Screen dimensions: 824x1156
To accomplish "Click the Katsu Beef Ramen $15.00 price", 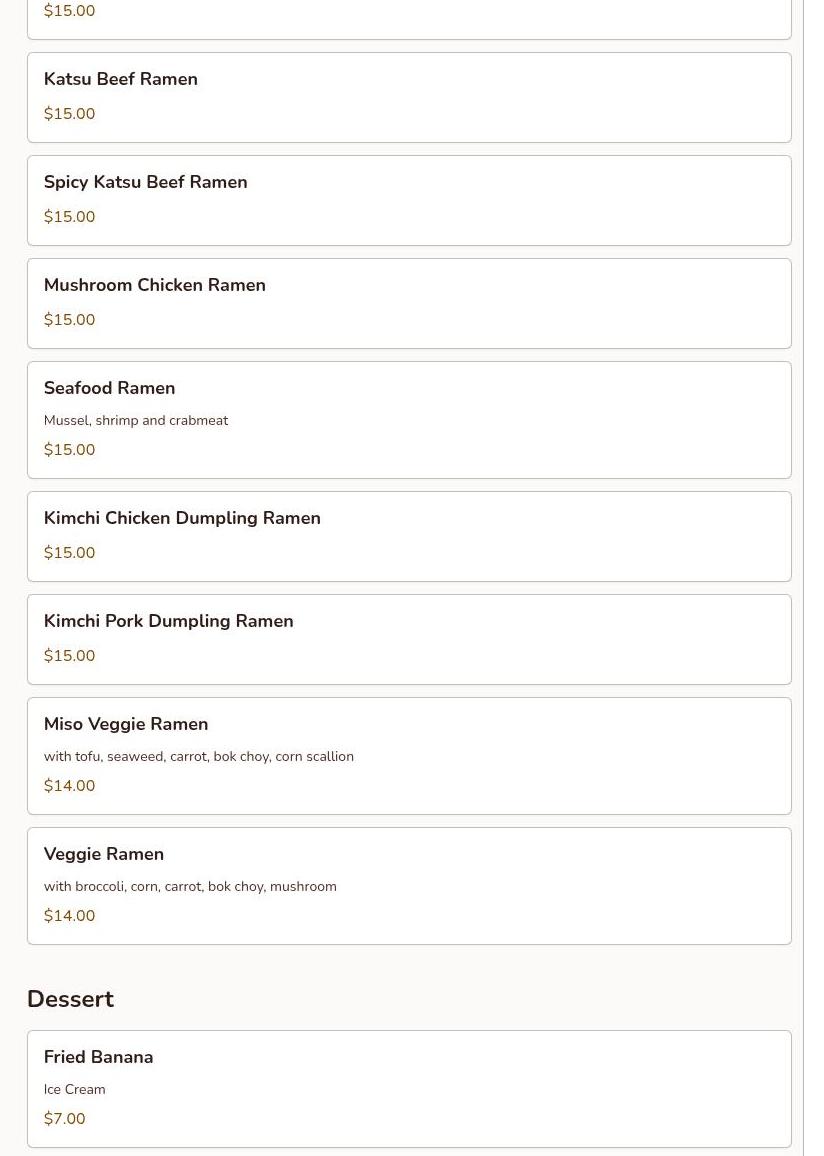I will [69, 114].
